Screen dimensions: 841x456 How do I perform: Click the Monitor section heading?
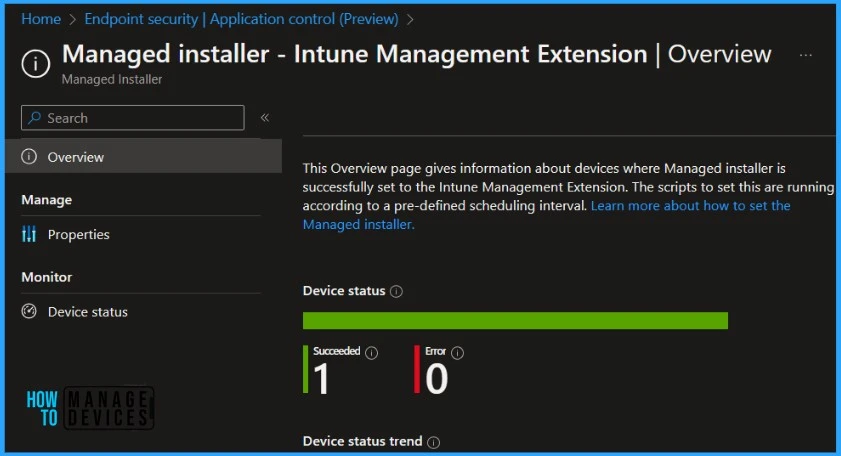click(x=47, y=277)
